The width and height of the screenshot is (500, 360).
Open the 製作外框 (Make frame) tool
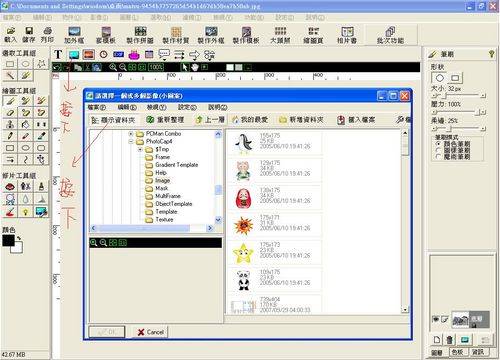[211, 35]
